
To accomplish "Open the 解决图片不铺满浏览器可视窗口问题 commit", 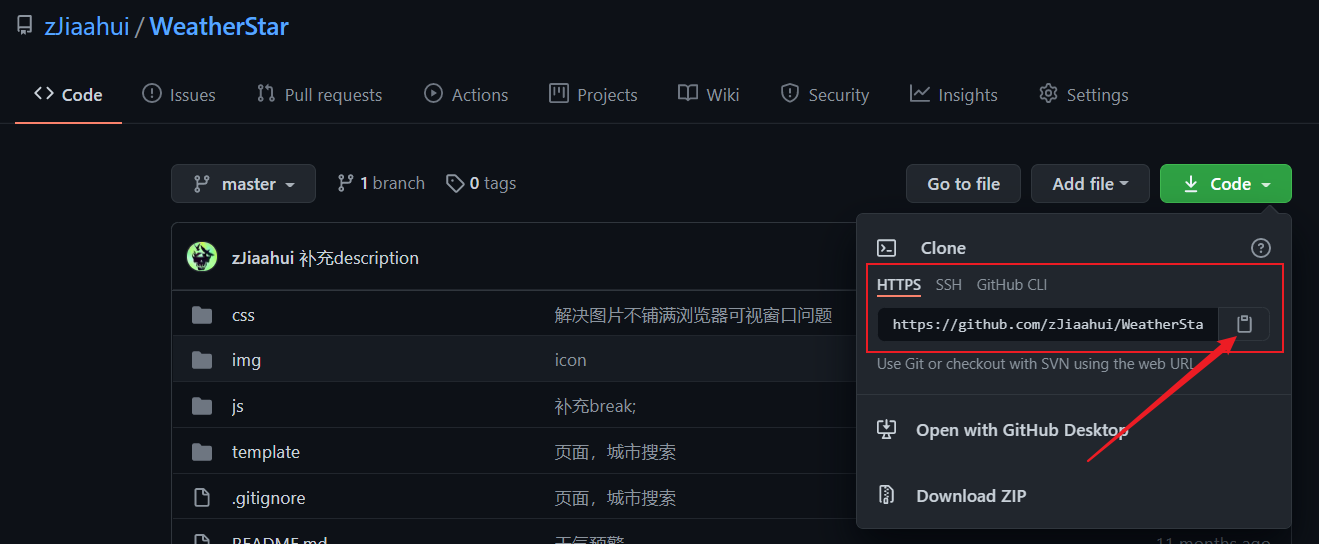I will [694, 315].
